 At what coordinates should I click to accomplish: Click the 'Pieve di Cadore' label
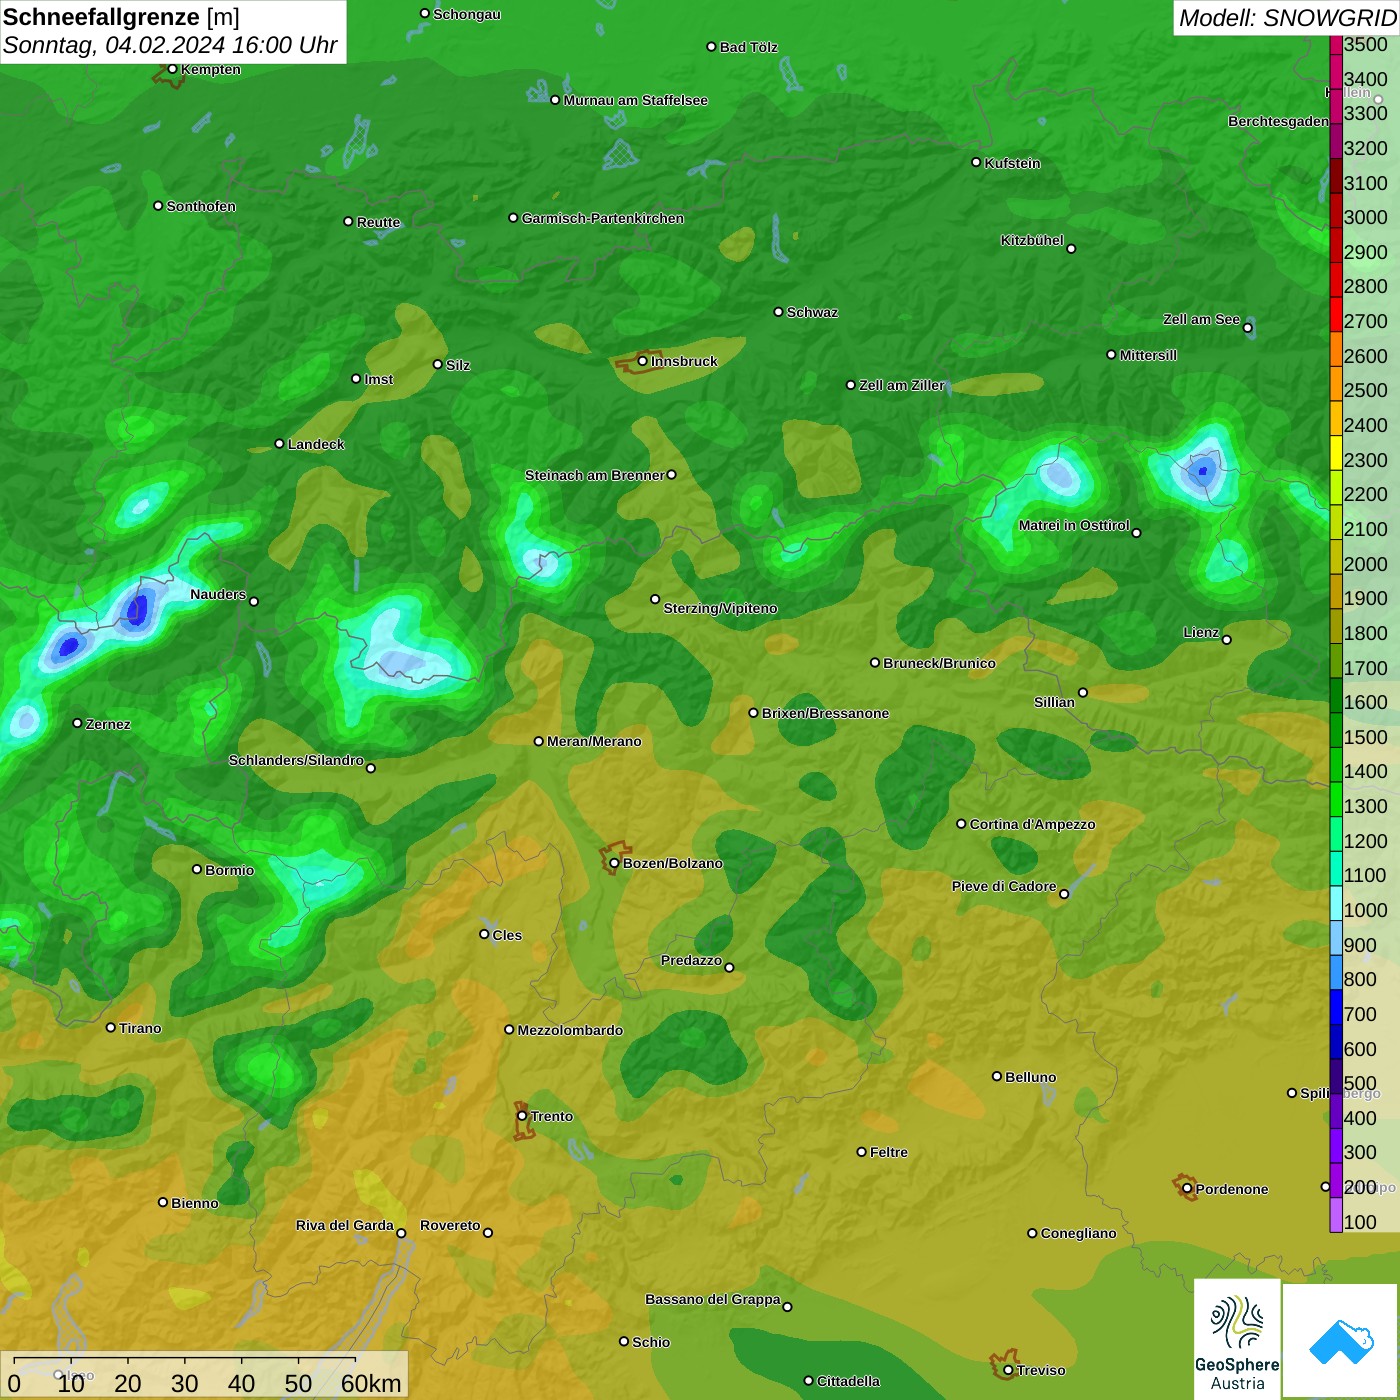click(x=1003, y=886)
